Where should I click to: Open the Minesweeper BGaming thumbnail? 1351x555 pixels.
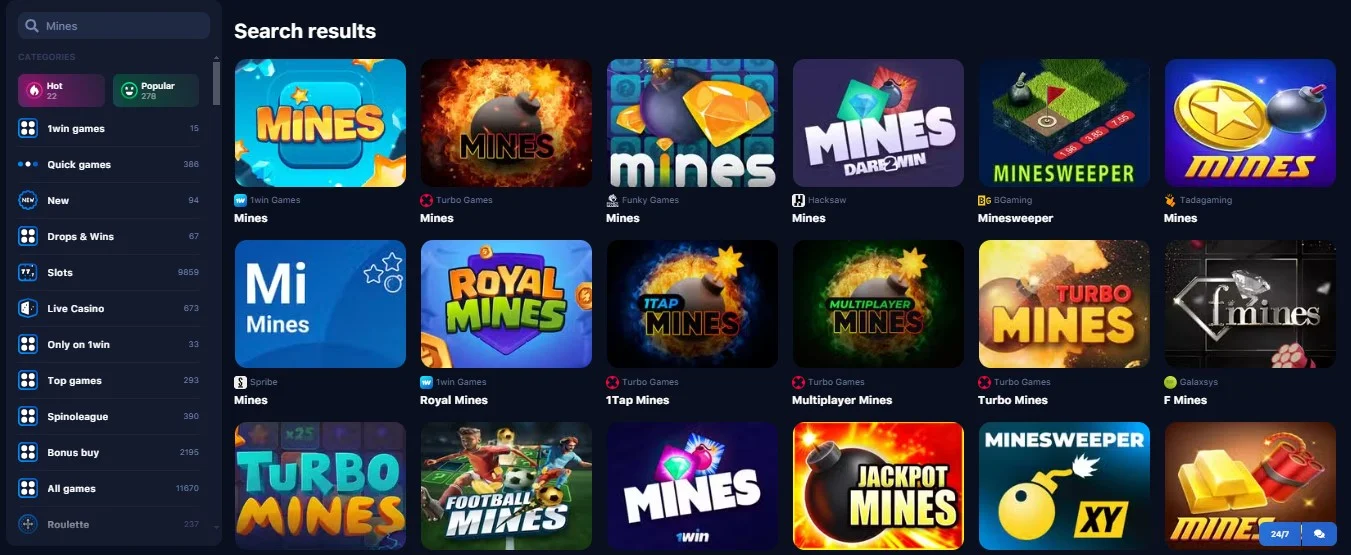click(1064, 123)
